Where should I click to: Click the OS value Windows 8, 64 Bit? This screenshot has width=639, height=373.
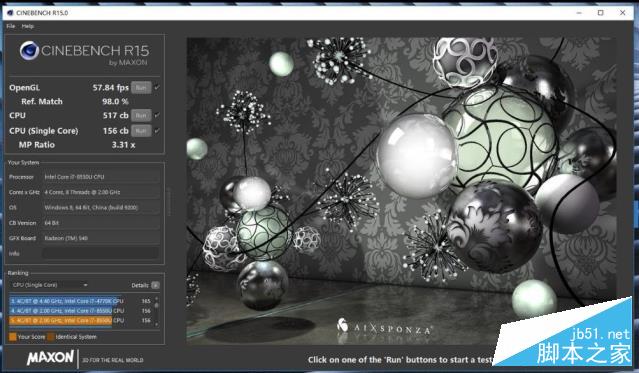point(100,207)
